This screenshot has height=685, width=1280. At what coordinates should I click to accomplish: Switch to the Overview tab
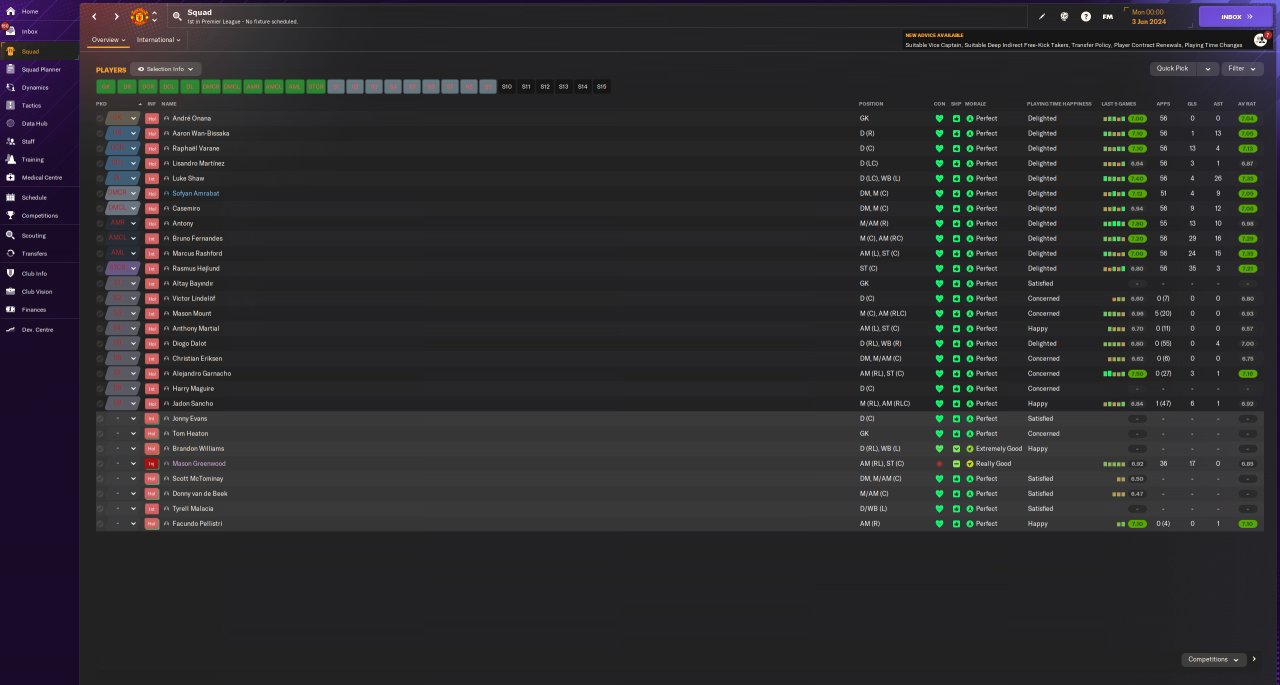click(107, 40)
